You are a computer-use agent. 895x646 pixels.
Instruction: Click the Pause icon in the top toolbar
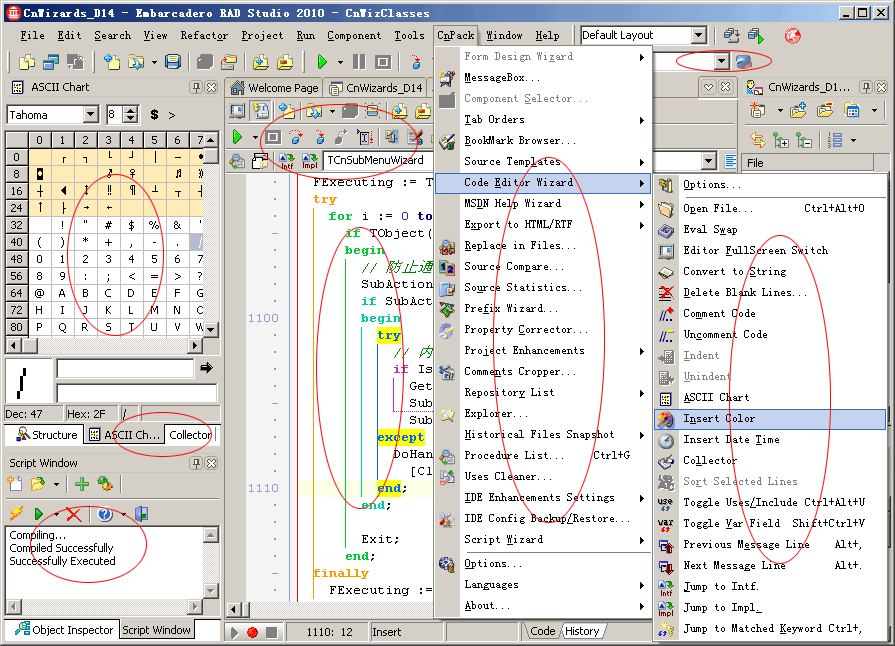(x=358, y=62)
